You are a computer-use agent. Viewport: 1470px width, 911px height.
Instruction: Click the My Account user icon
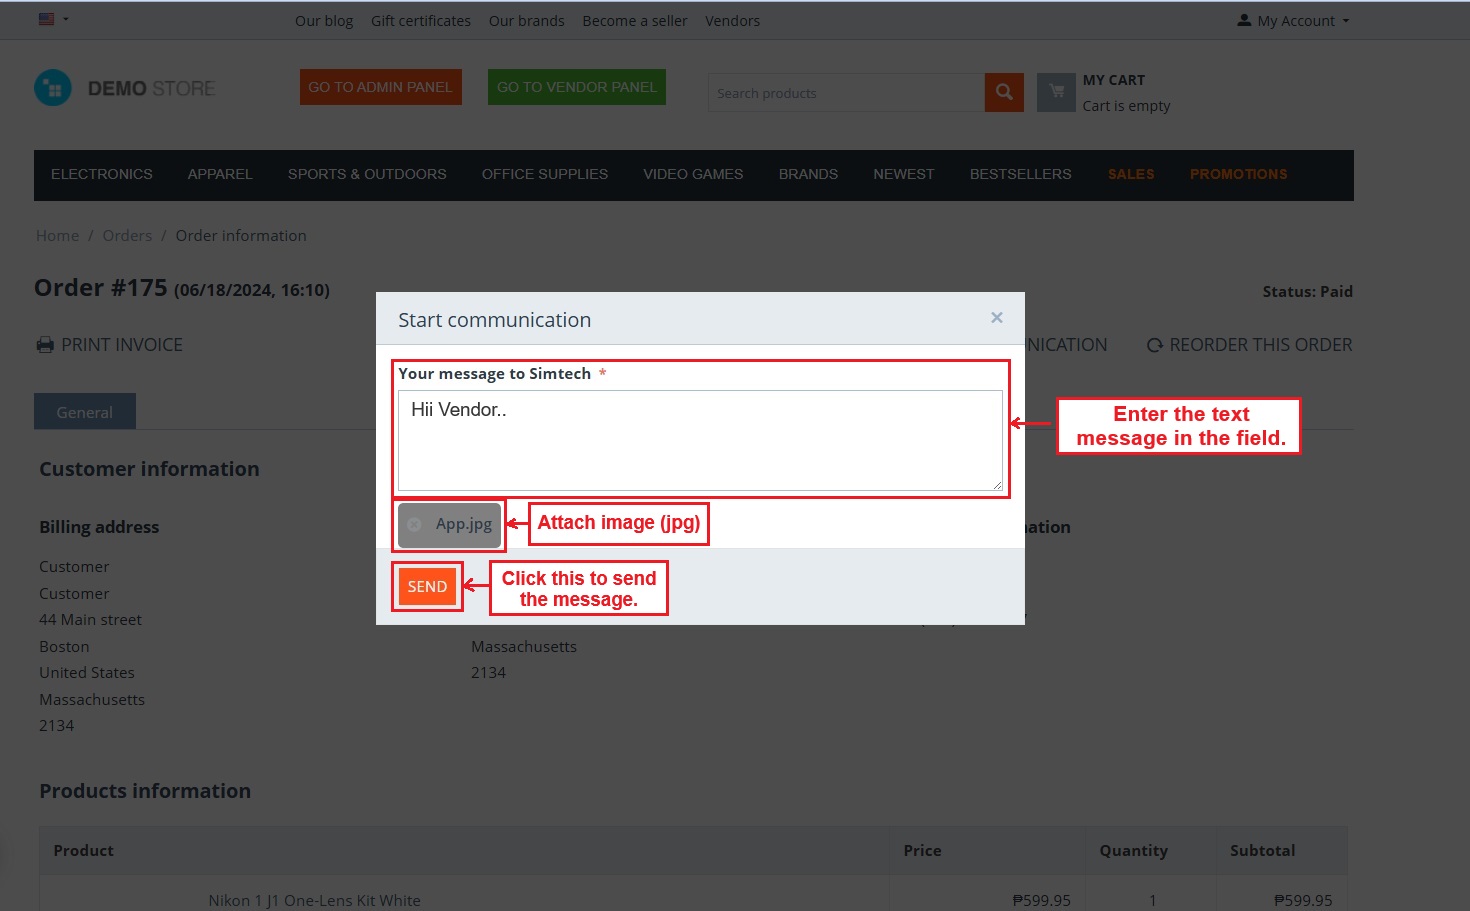point(1244,20)
